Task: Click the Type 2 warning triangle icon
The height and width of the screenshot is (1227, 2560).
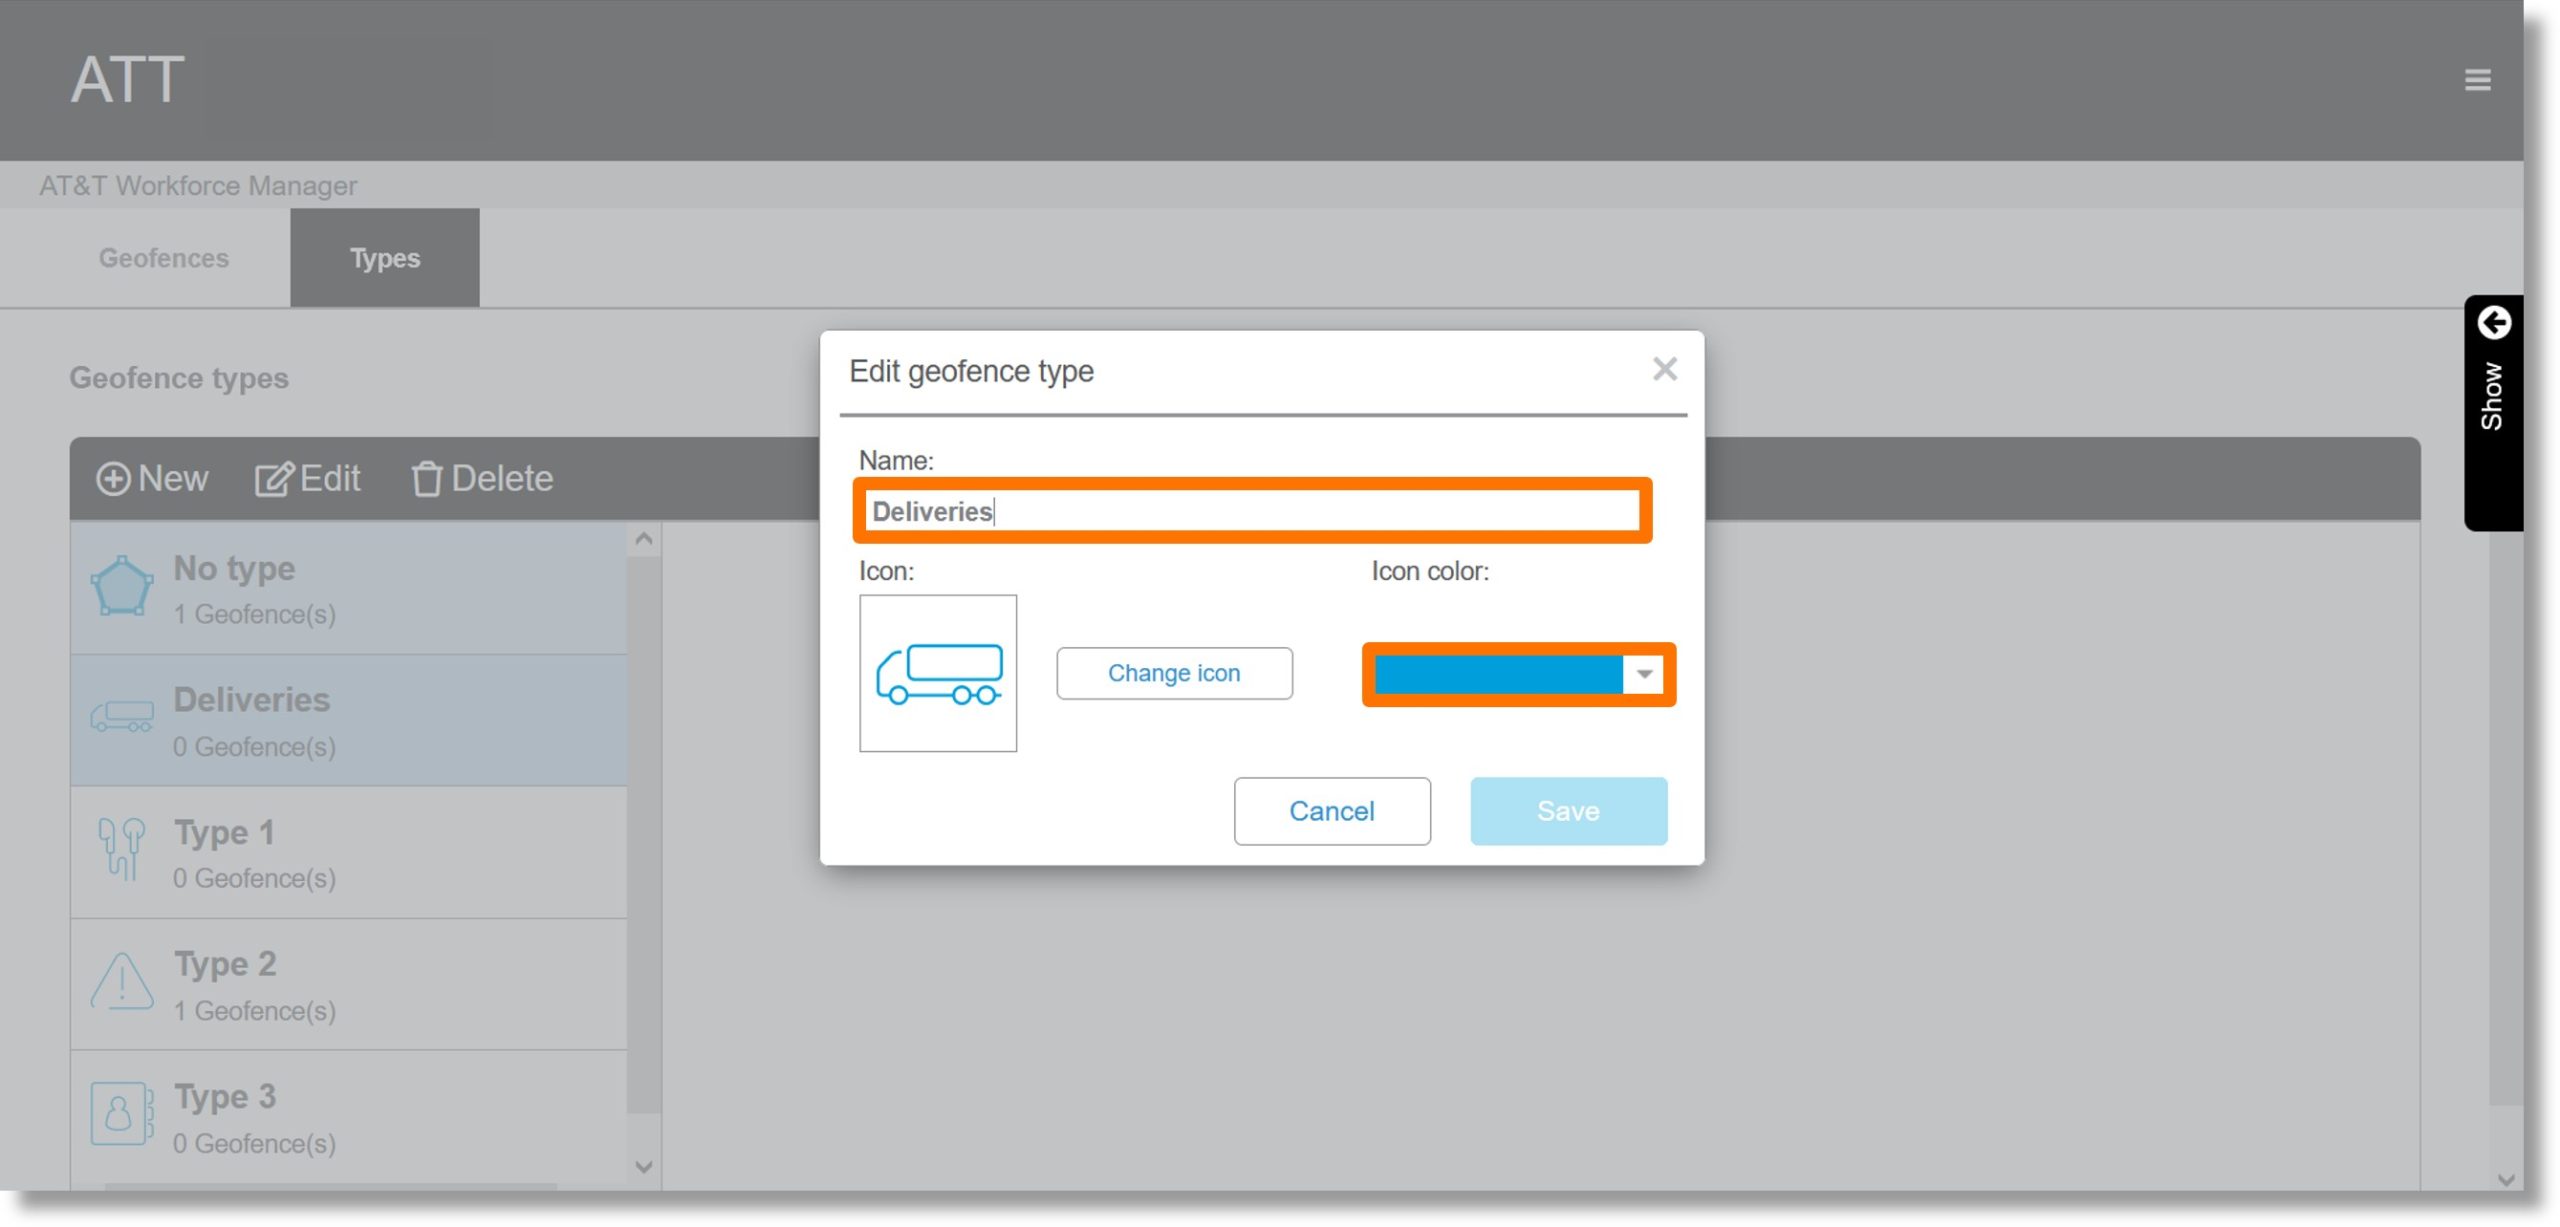Action: 122,982
